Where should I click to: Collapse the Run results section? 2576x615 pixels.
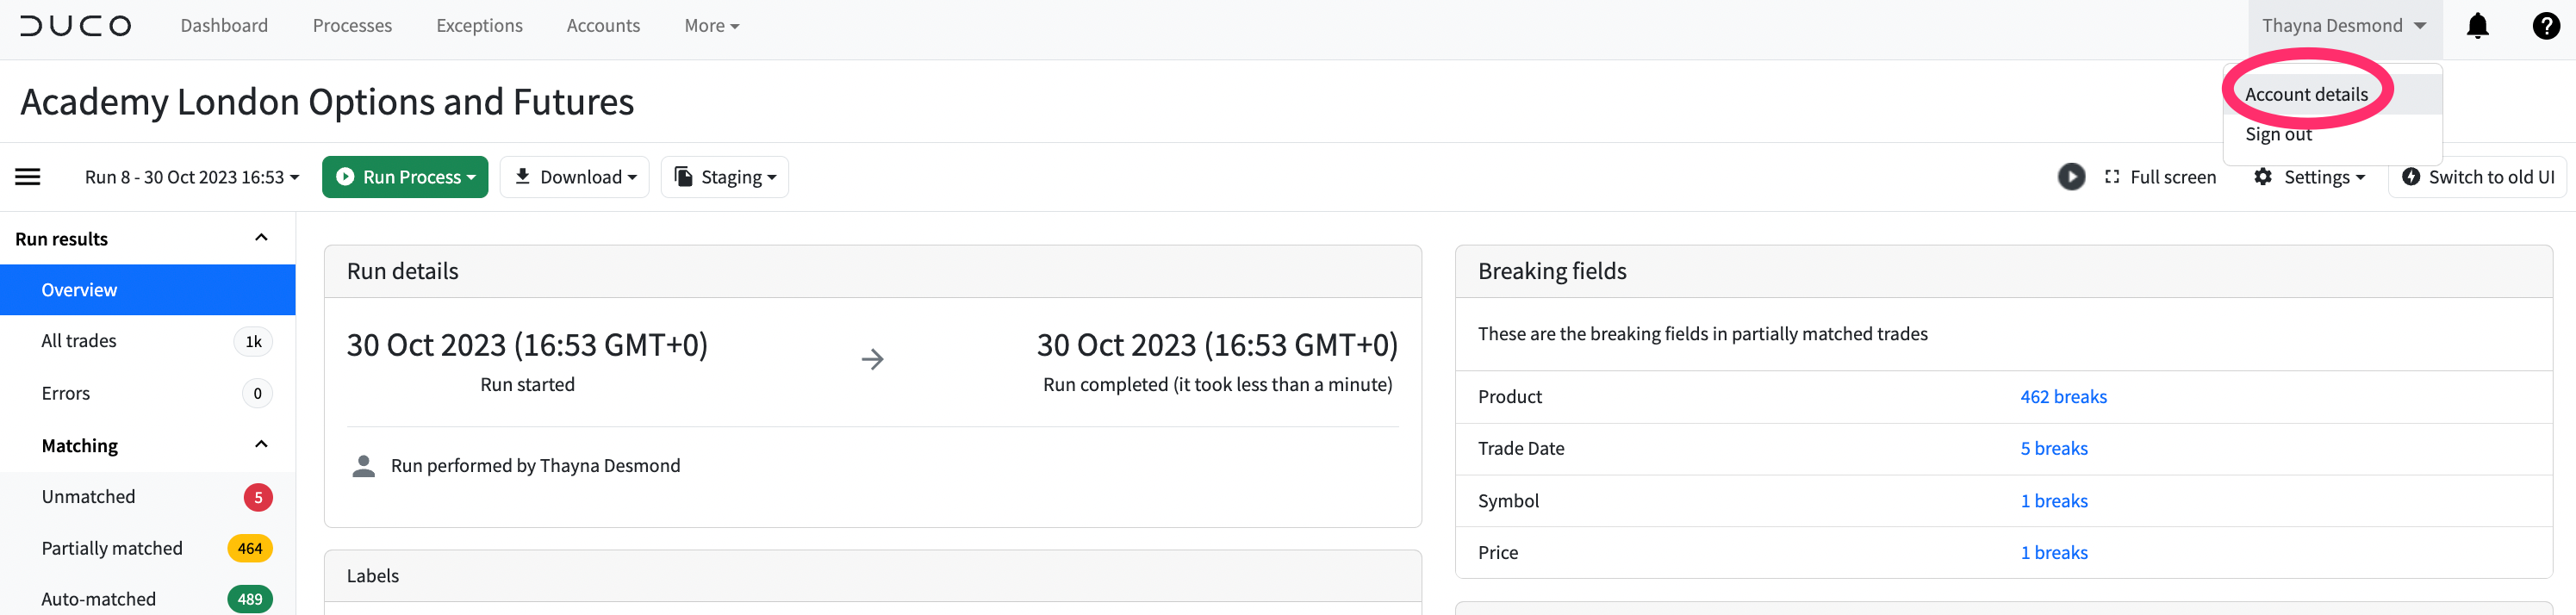(x=261, y=238)
